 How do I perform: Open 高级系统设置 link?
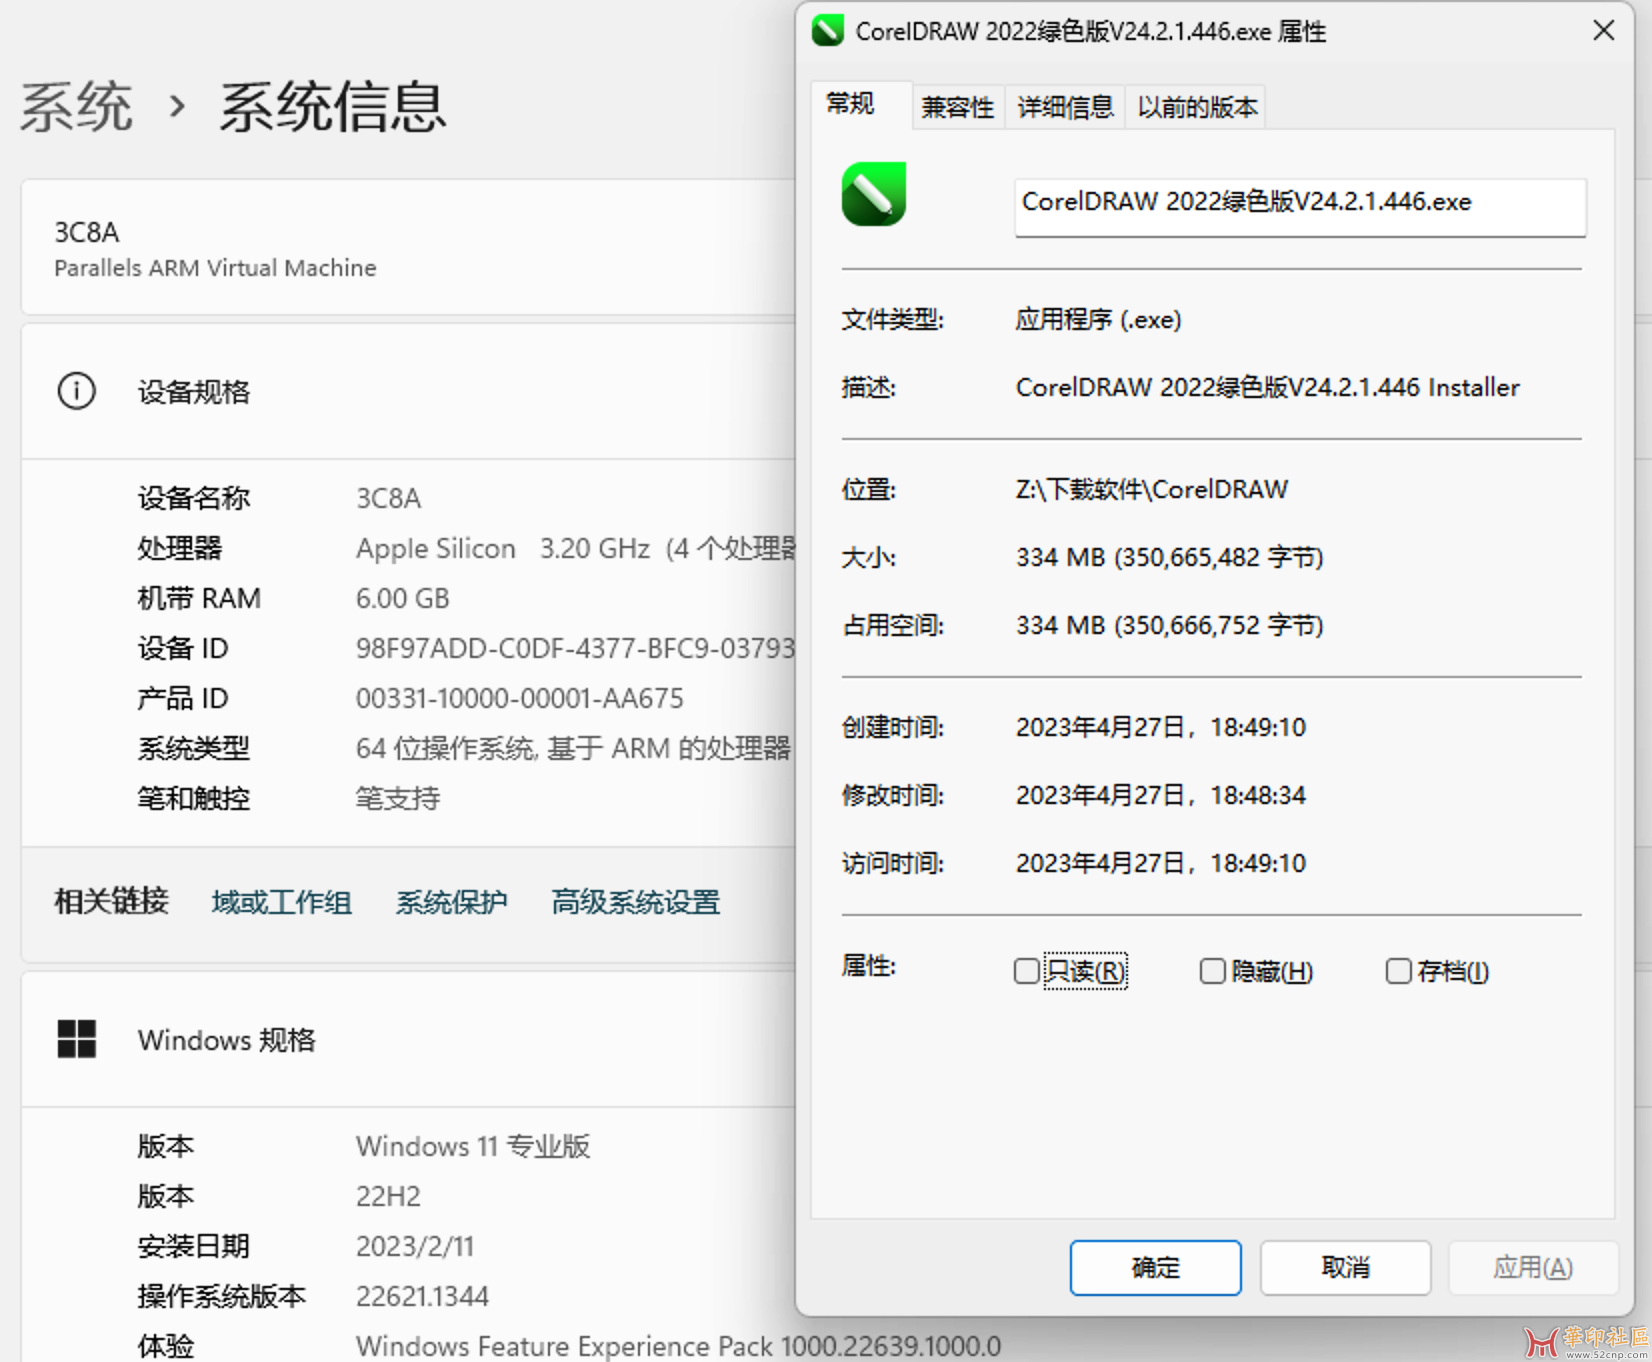tap(635, 902)
